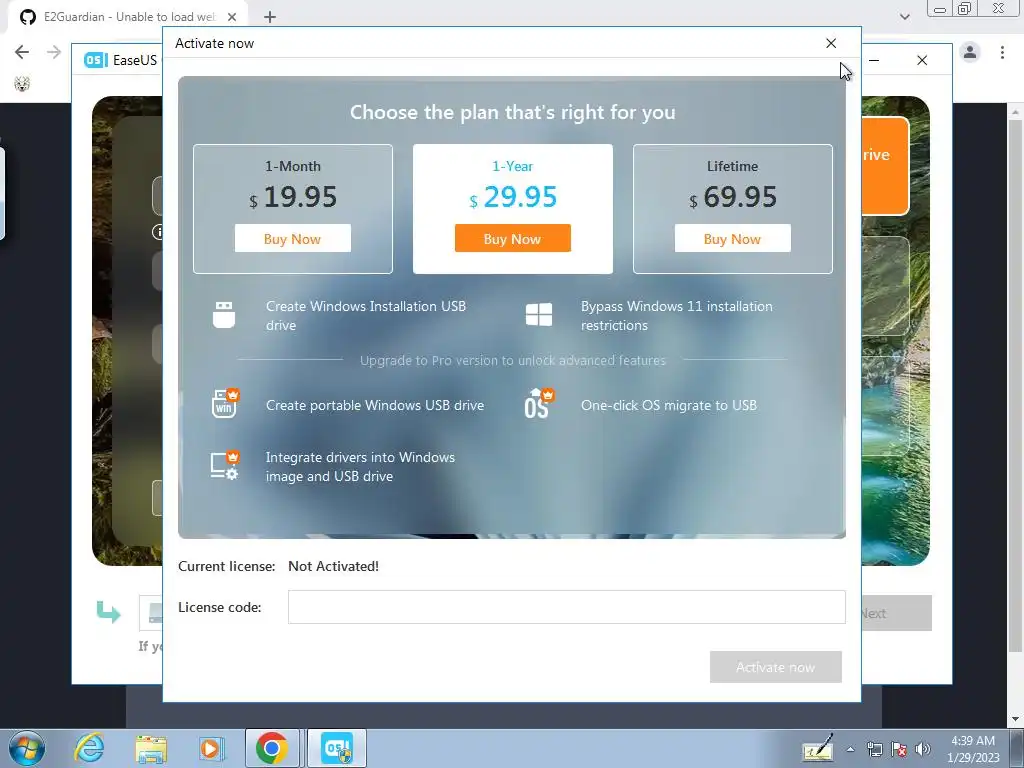Click 'Create portable Windows USB drive' text
This screenshot has height=768, width=1024.
(x=375, y=405)
